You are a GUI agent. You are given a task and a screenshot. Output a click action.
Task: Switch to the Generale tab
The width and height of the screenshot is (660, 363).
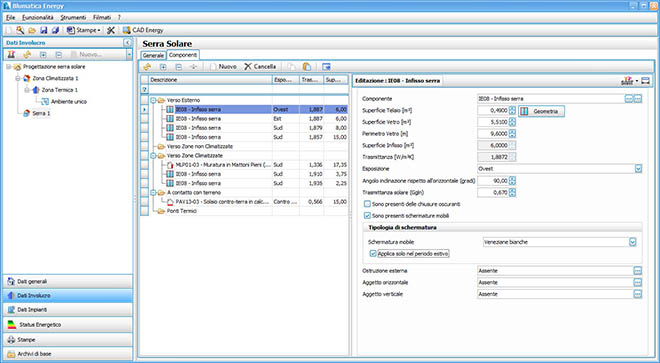coord(153,56)
